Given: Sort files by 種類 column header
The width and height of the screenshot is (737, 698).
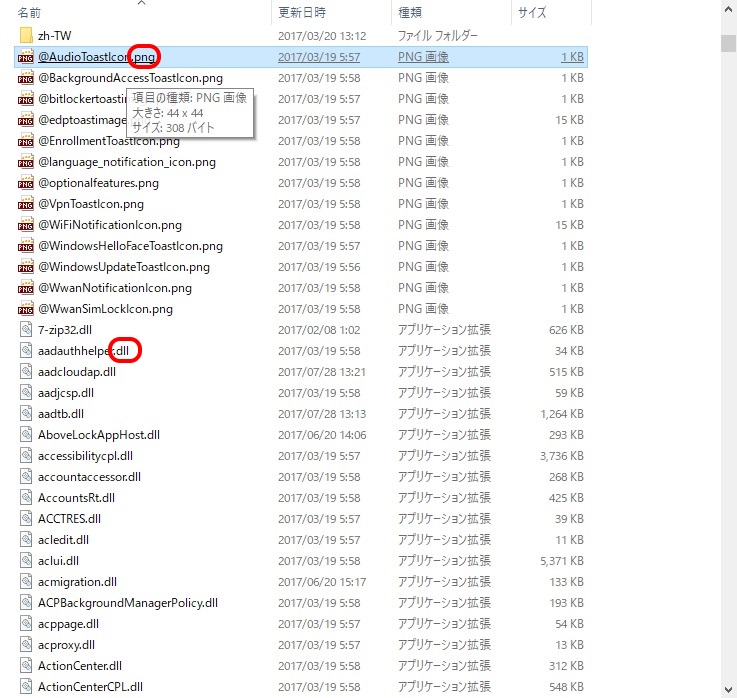Looking at the screenshot, I should pyautogui.click(x=410, y=13).
